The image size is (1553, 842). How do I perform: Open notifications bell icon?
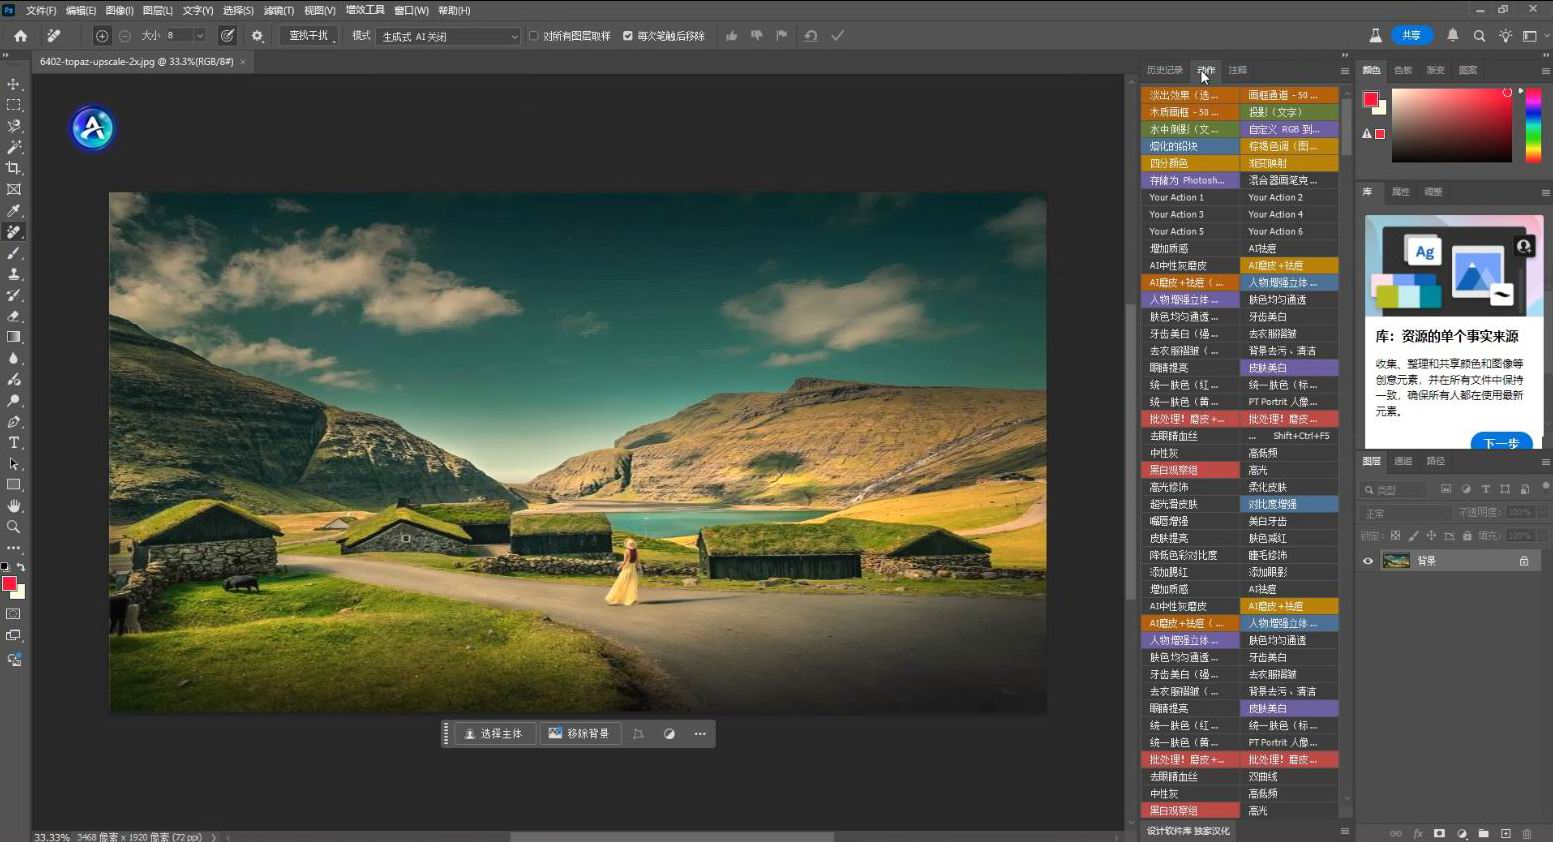pyautogui.click(x=1452, y=36)
